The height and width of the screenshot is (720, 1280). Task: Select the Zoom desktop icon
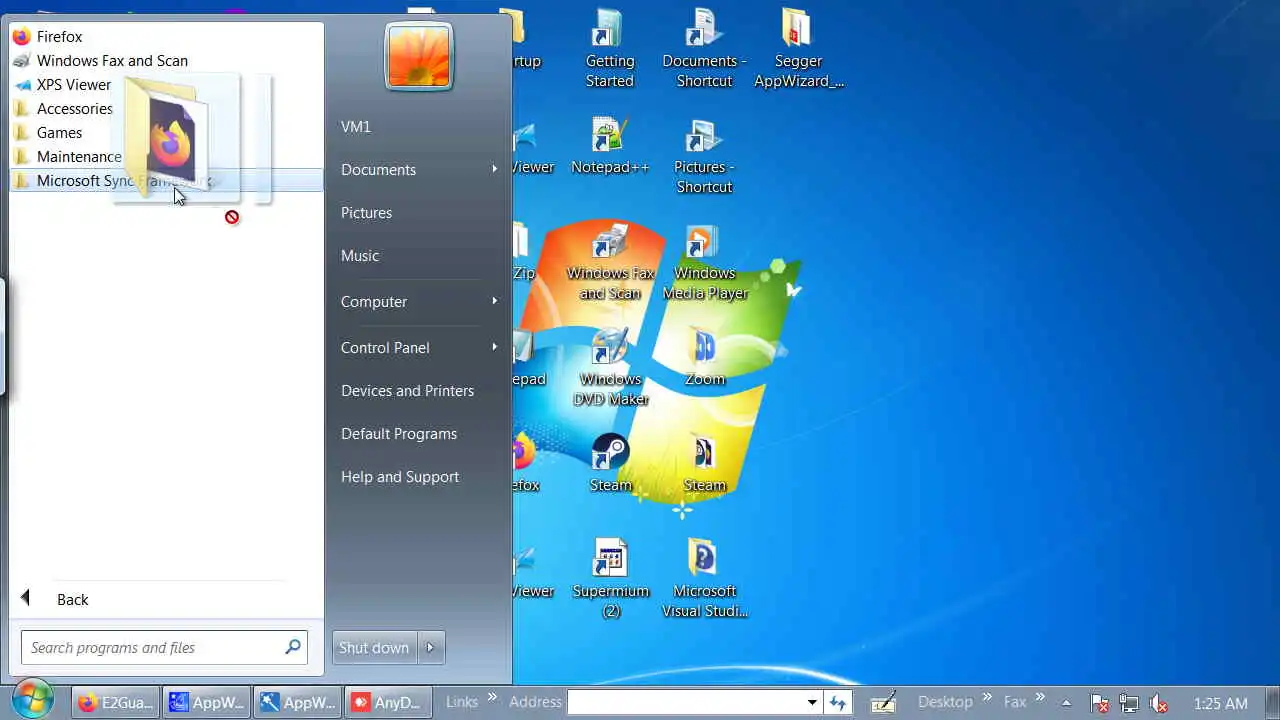point(704,358)
